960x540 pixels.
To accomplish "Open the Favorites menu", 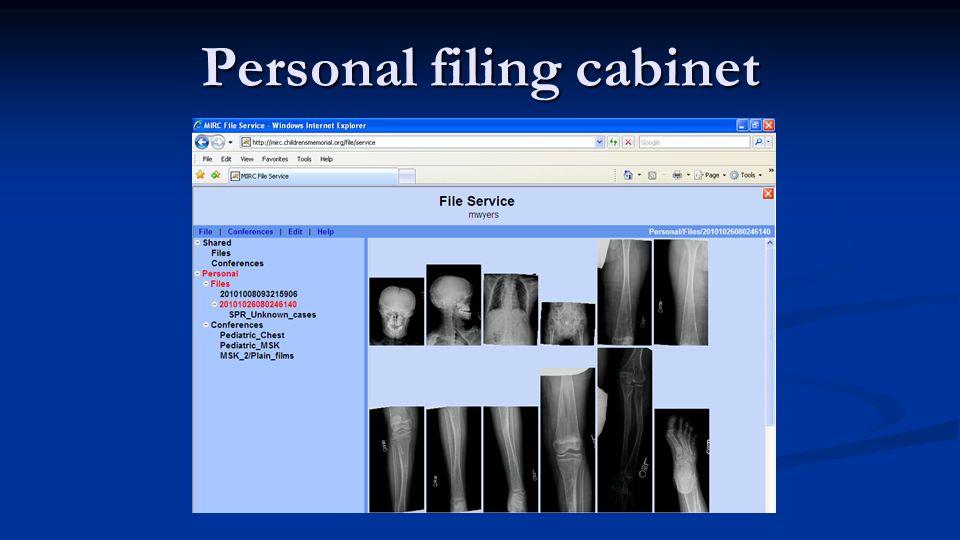I will pyautogui.click(x=275, y=159).
